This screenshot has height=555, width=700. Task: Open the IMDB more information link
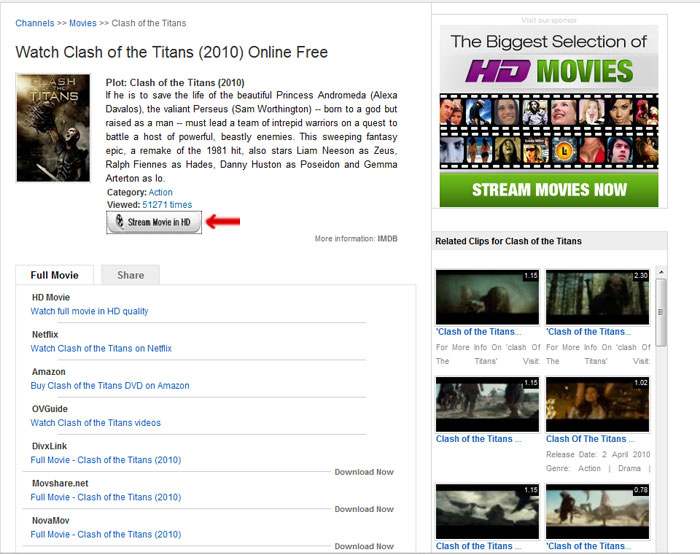pyautogui.click(x=388, y=239)
